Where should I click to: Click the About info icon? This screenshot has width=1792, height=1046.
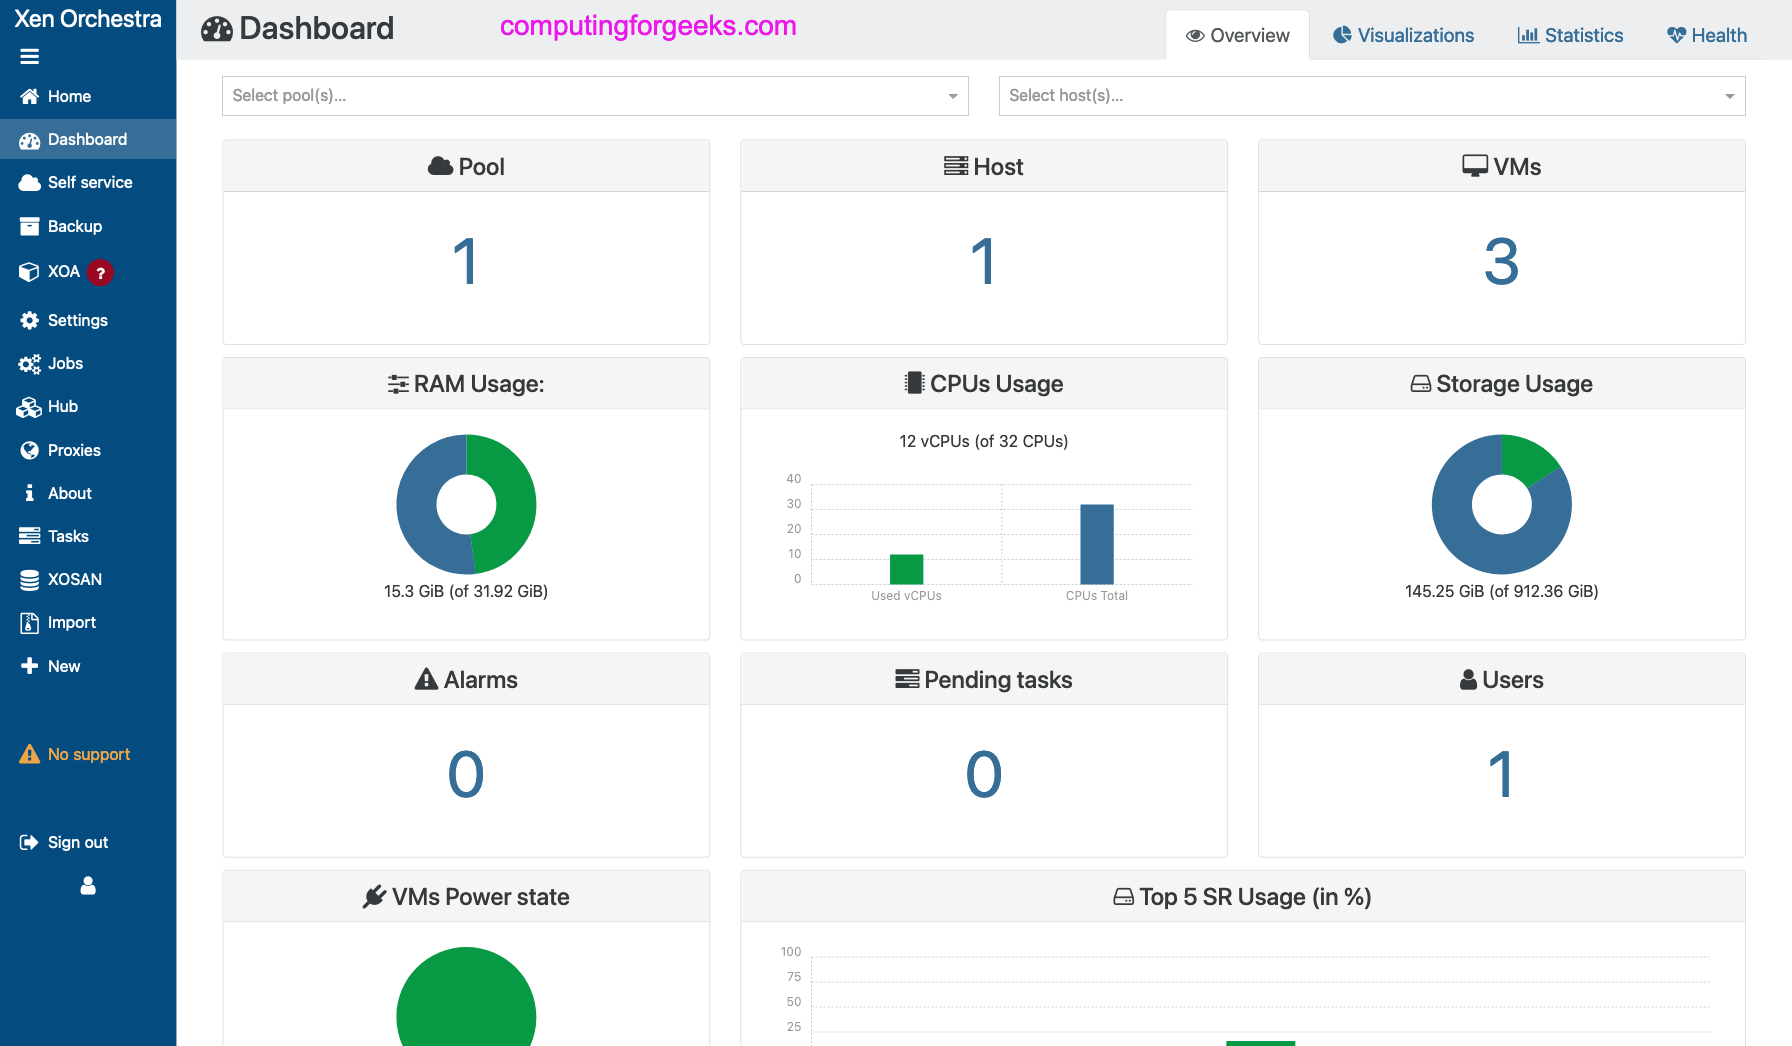click(x=29, y=493)
